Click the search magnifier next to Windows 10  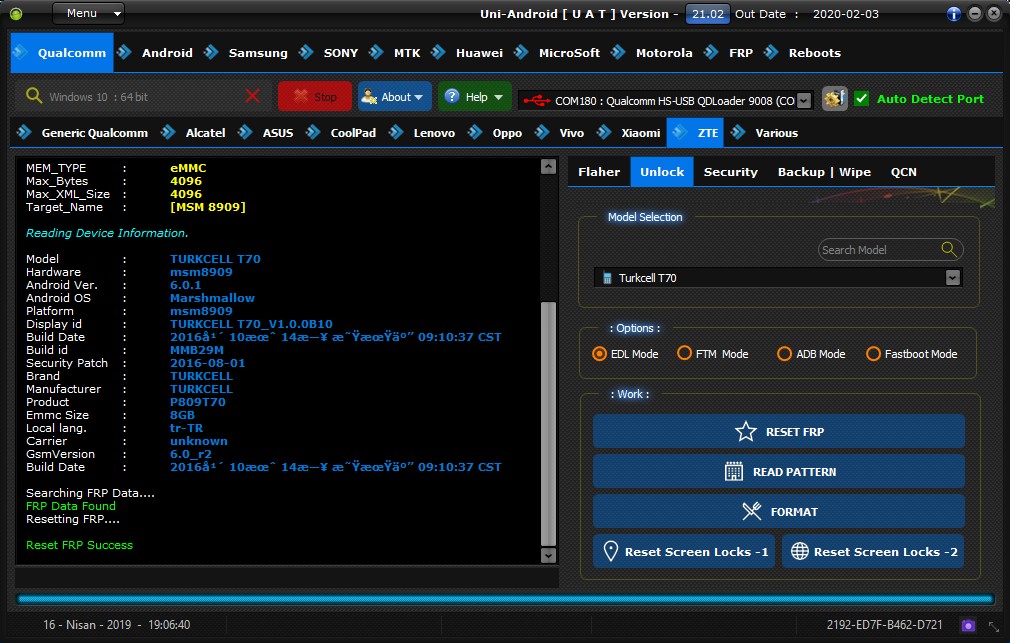(33, 96)
